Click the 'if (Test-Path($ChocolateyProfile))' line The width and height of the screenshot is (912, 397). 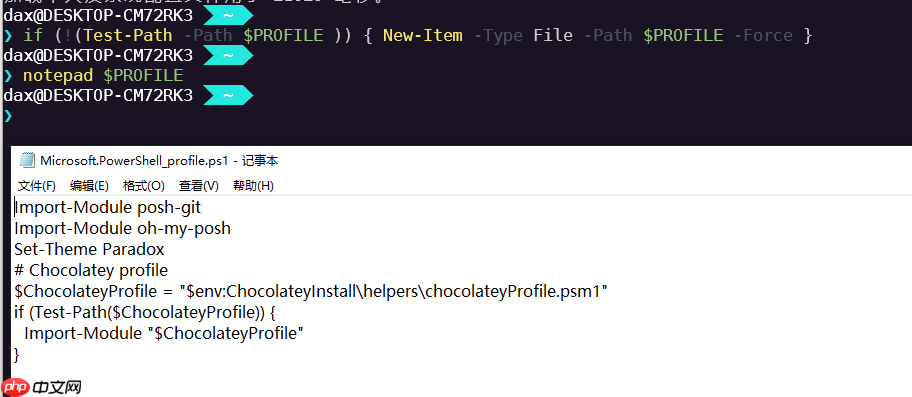[x=145, y=312]
